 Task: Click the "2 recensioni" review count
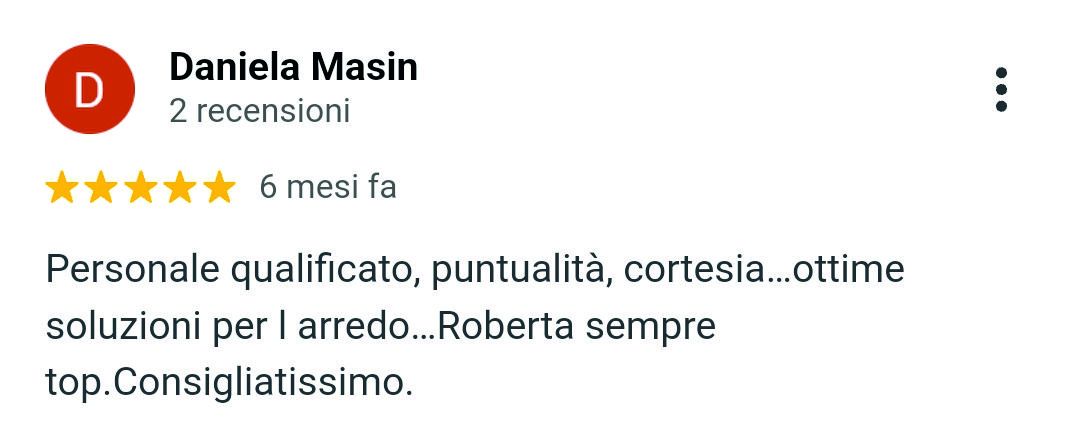coord(260,111)
